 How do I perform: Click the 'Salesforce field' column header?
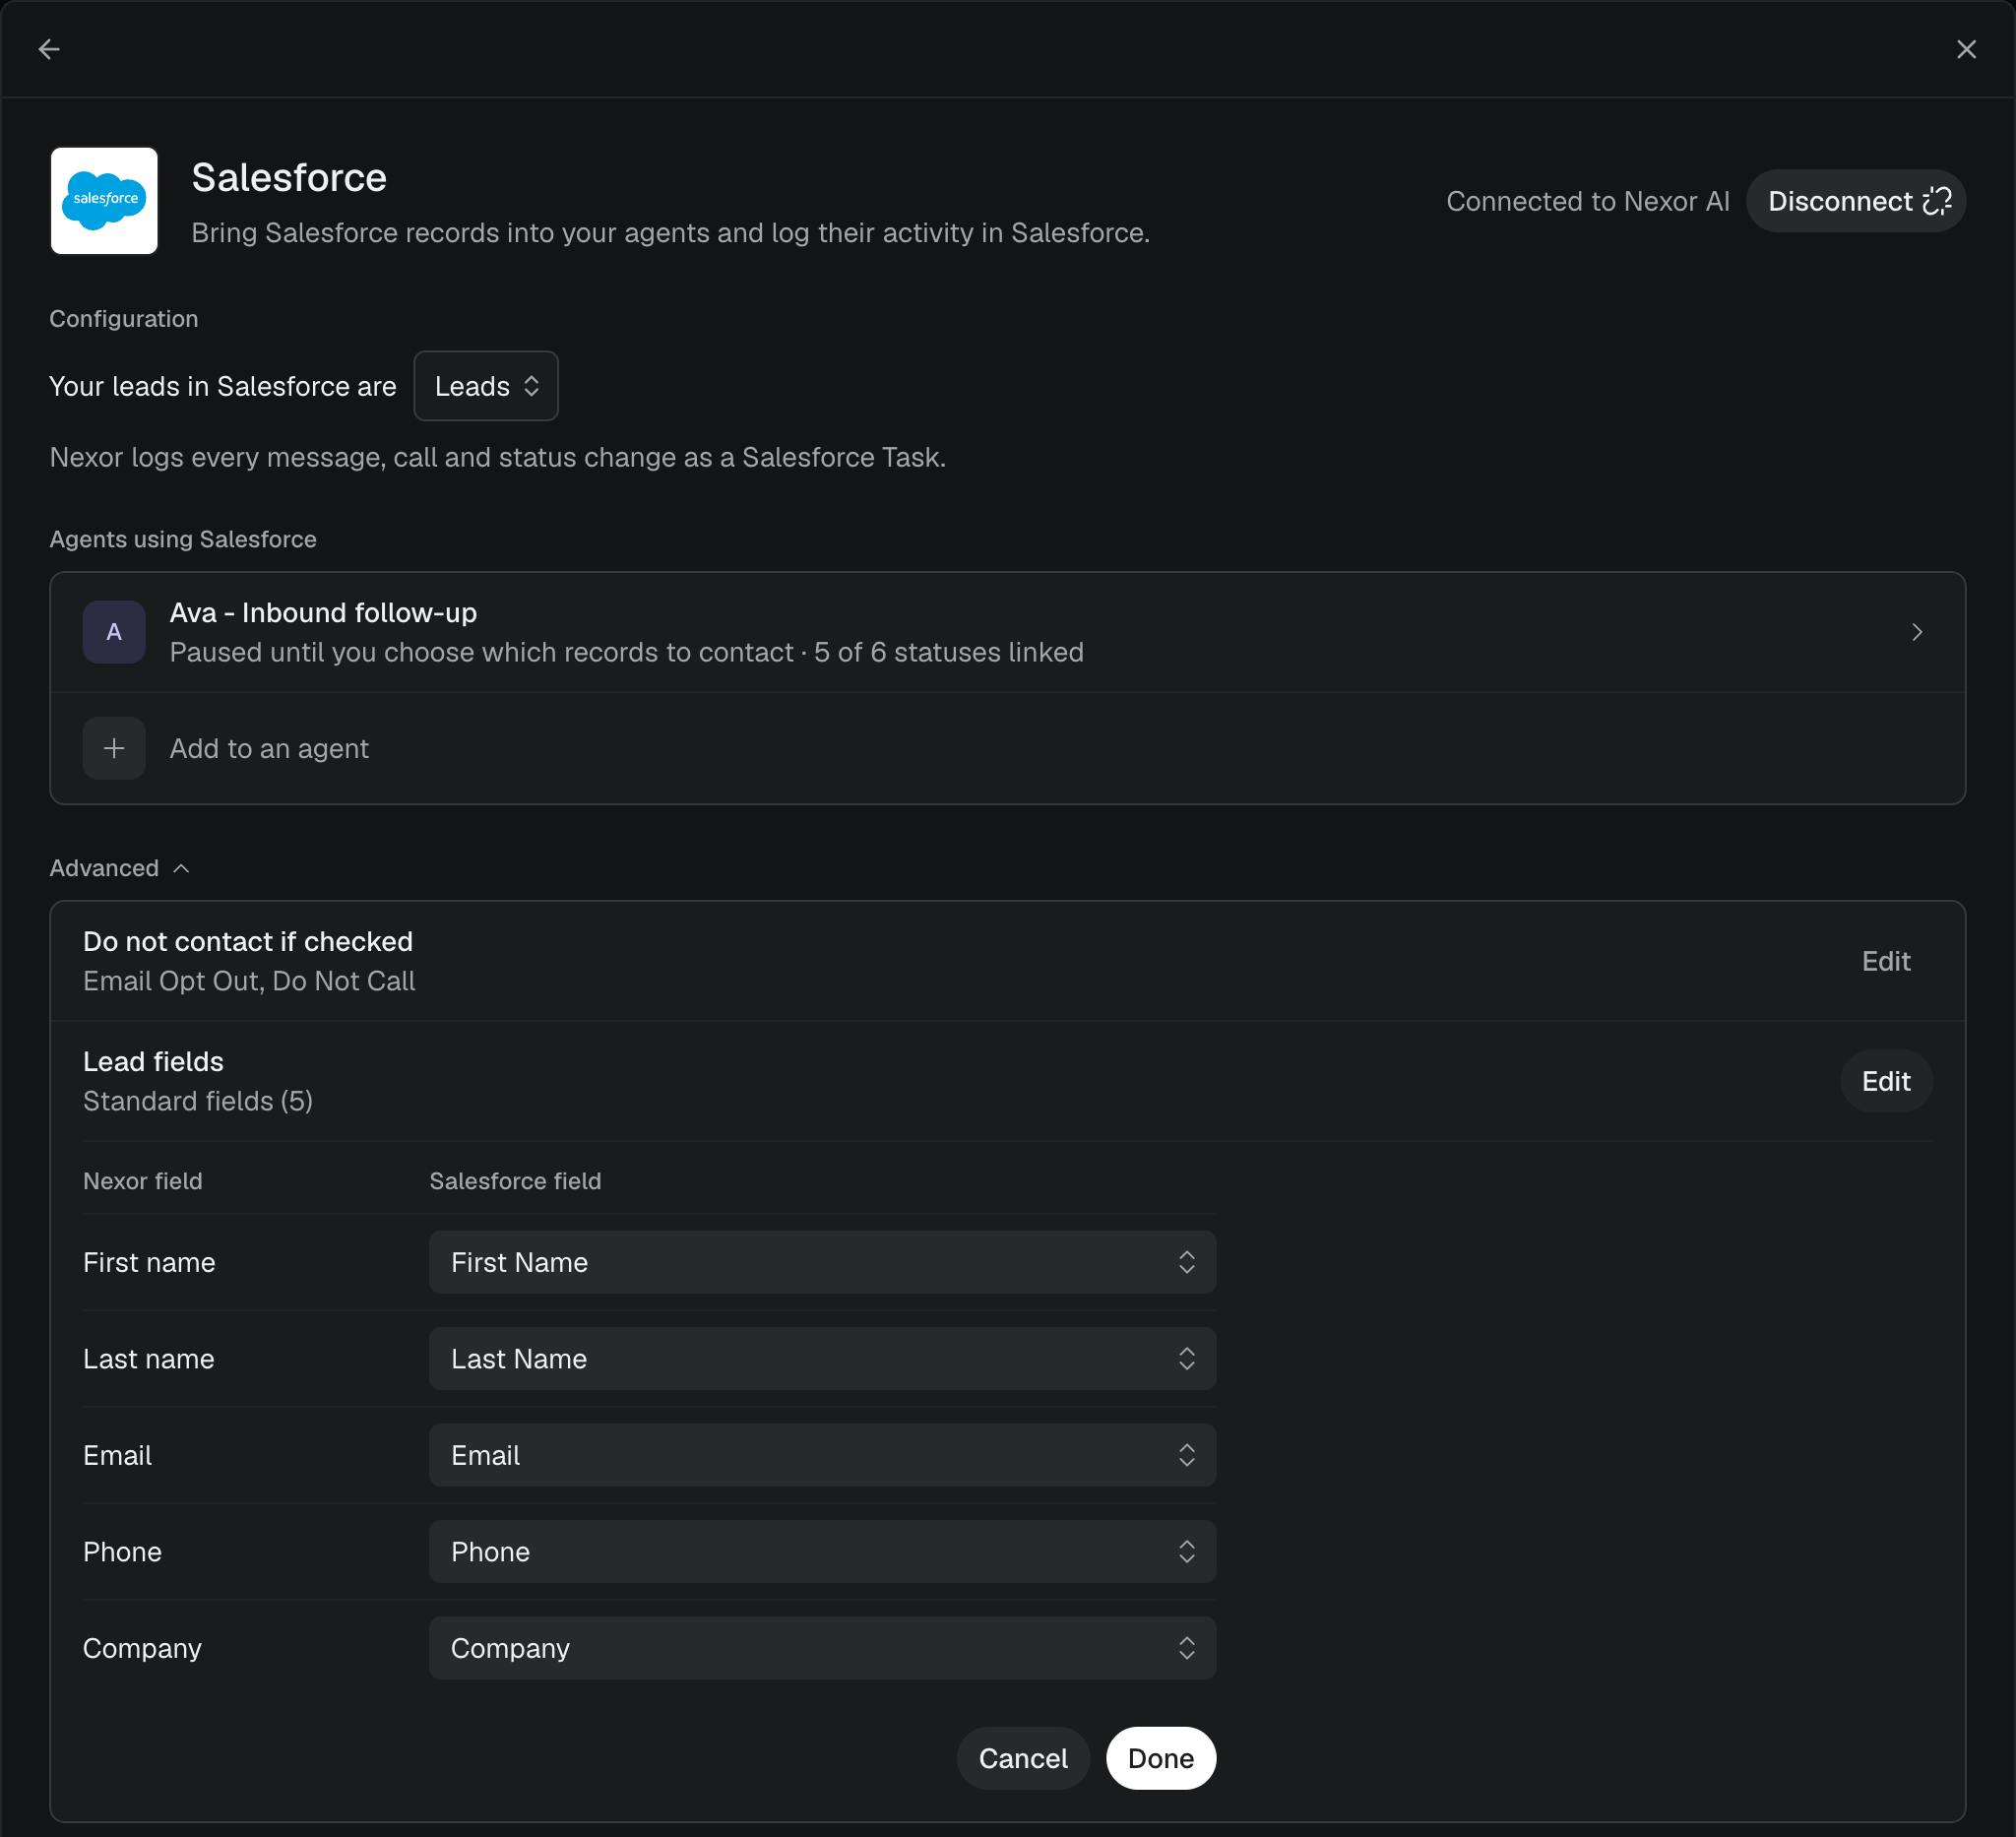pyautogui.click(x=515, y=1181)
